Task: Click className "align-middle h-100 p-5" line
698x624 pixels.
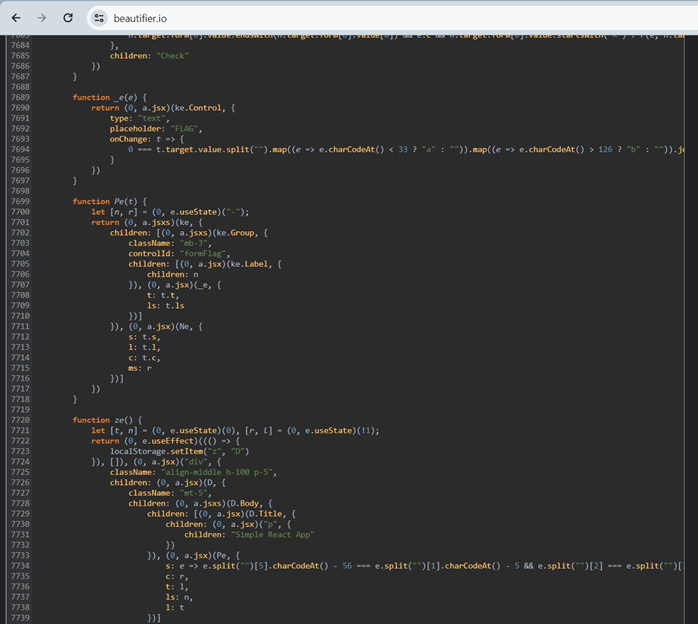Action: click(x=193, y=472)
